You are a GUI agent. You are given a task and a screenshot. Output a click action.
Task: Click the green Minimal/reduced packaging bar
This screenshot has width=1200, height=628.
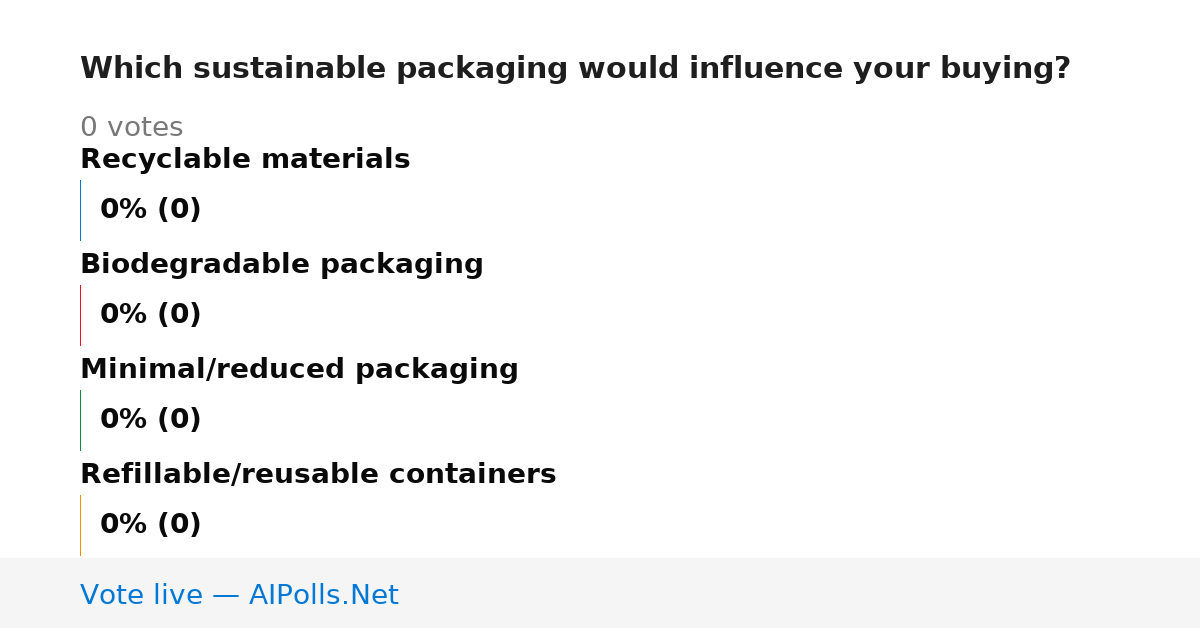click(x=80, y=420)
